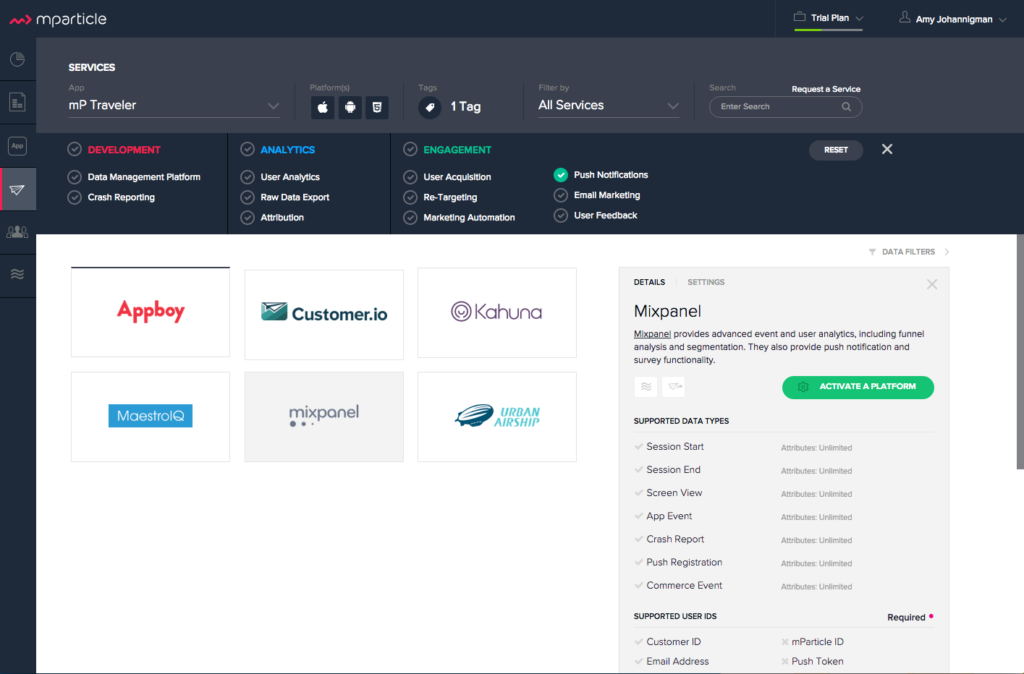
Task: Click the 1 Tag label
Action: [466, 106]
